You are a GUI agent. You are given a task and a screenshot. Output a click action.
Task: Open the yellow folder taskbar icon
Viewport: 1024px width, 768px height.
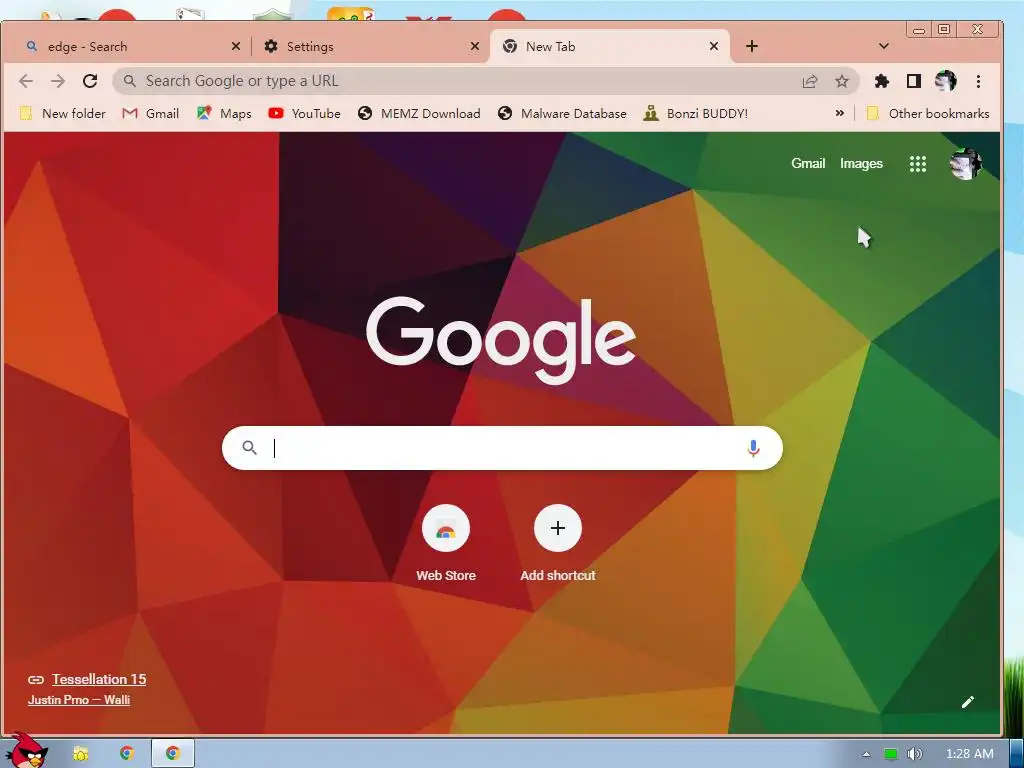point(81,754)
